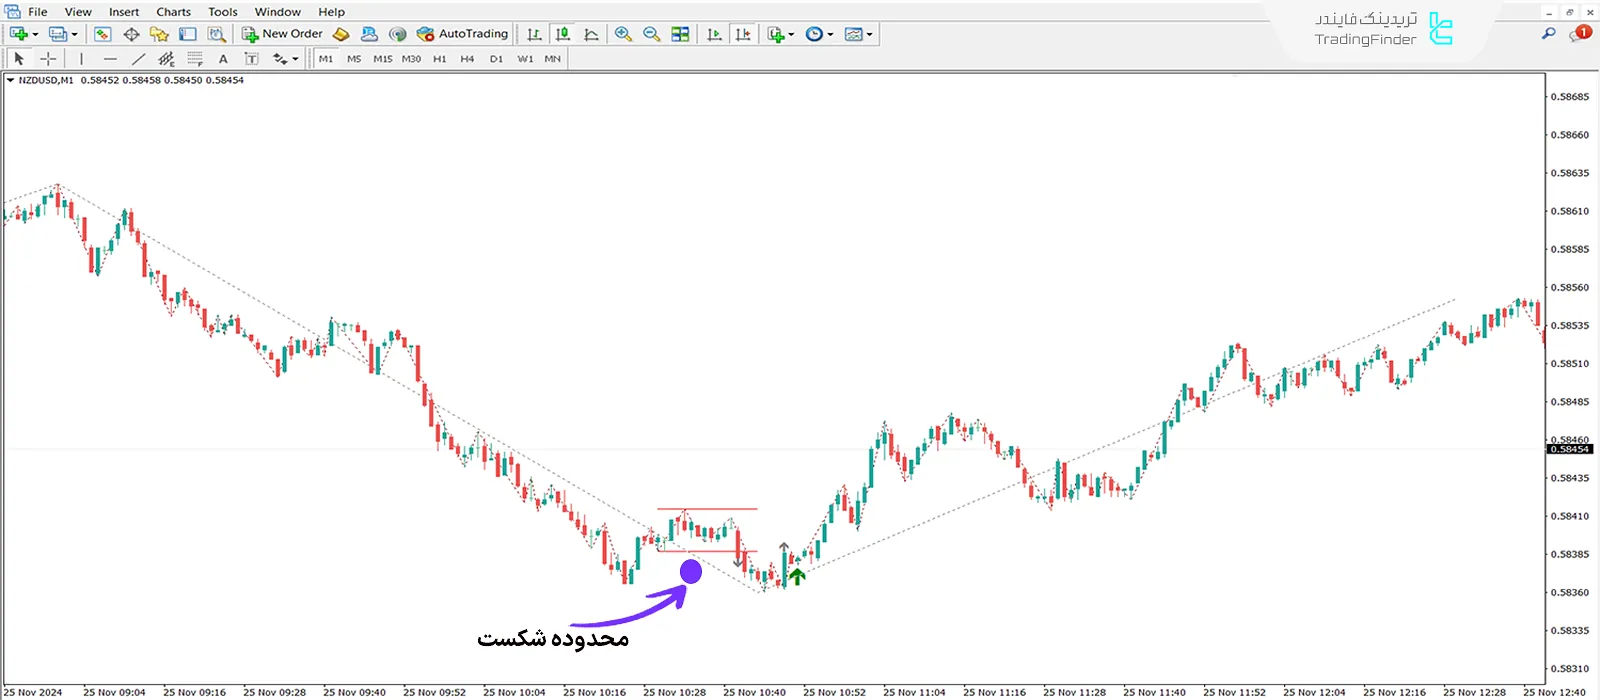The image size is (1600, 700).
Task: Switch chart to H4 timeframe
Action: tap(467, 59)
